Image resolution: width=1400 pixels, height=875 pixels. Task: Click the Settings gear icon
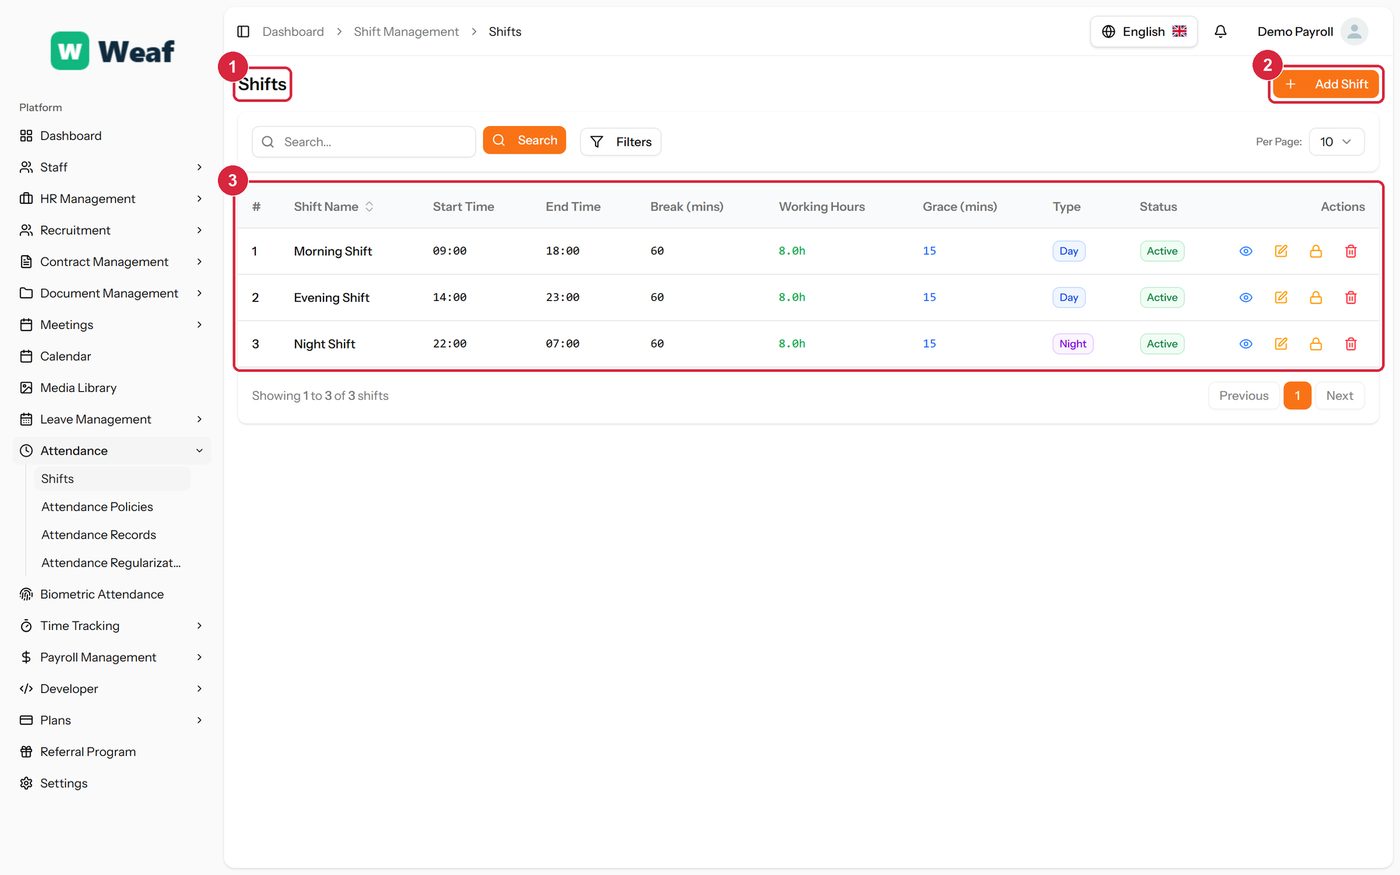pos(26,783)
